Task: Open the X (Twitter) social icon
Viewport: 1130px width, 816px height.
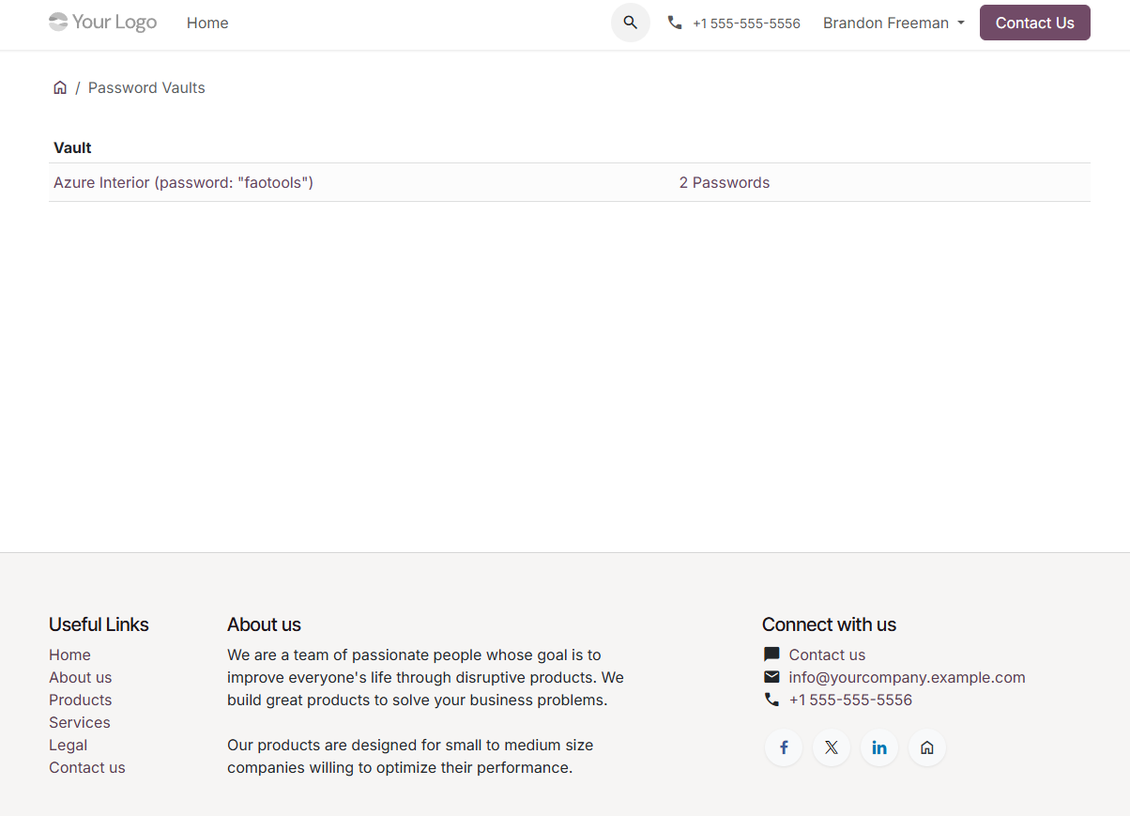Action: pyautogui.click(x=831, y=748)
